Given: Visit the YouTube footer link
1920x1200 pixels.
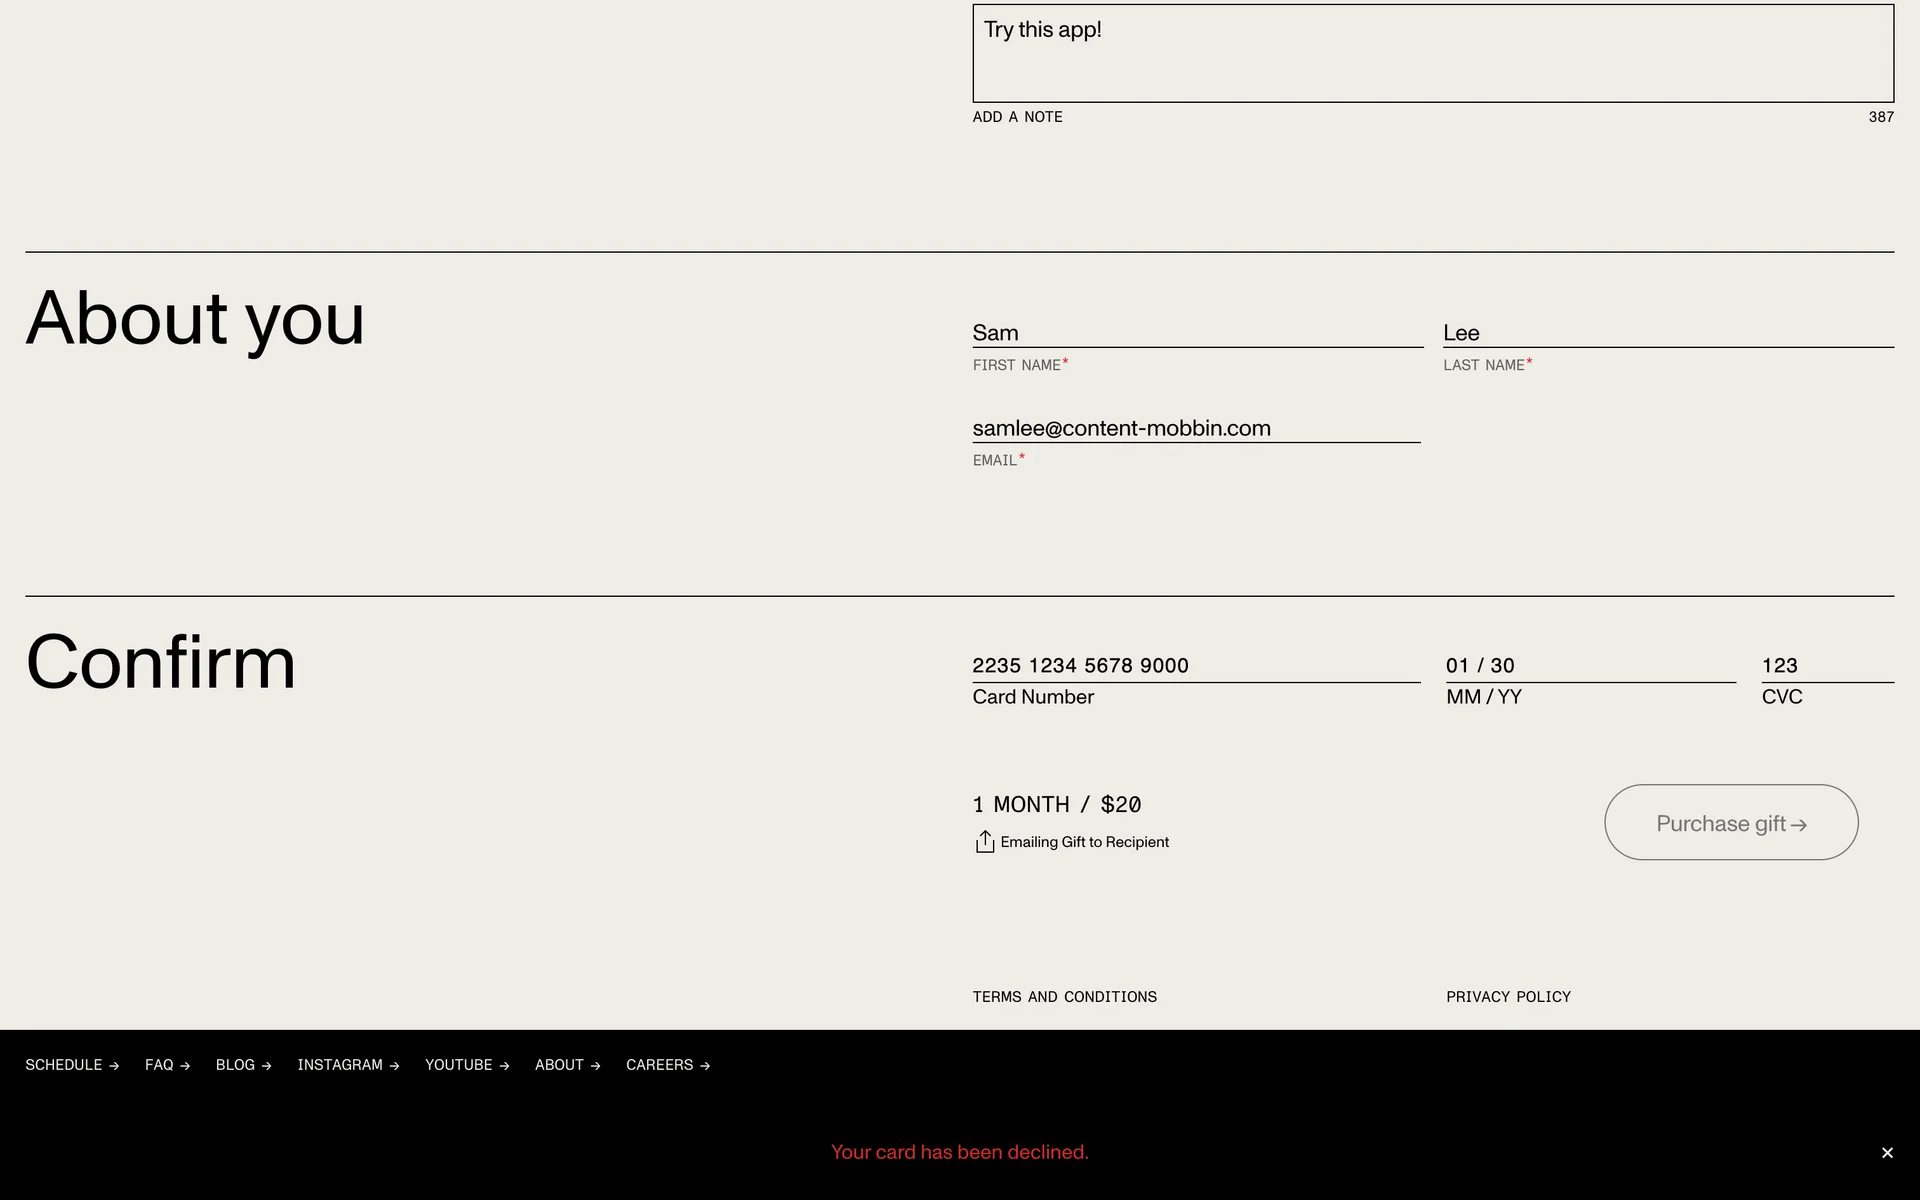Looking at the screenshot, I should [467, 1065].
